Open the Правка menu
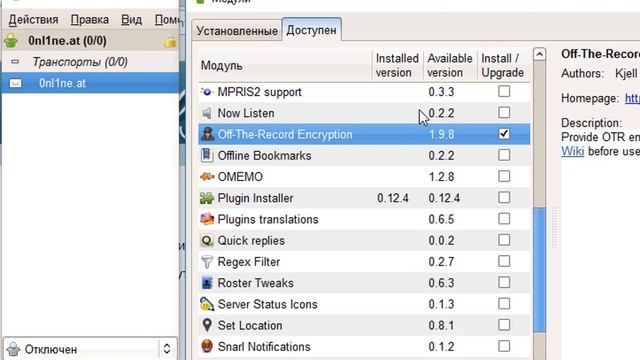The image size is (640, 360). point(89,20)
